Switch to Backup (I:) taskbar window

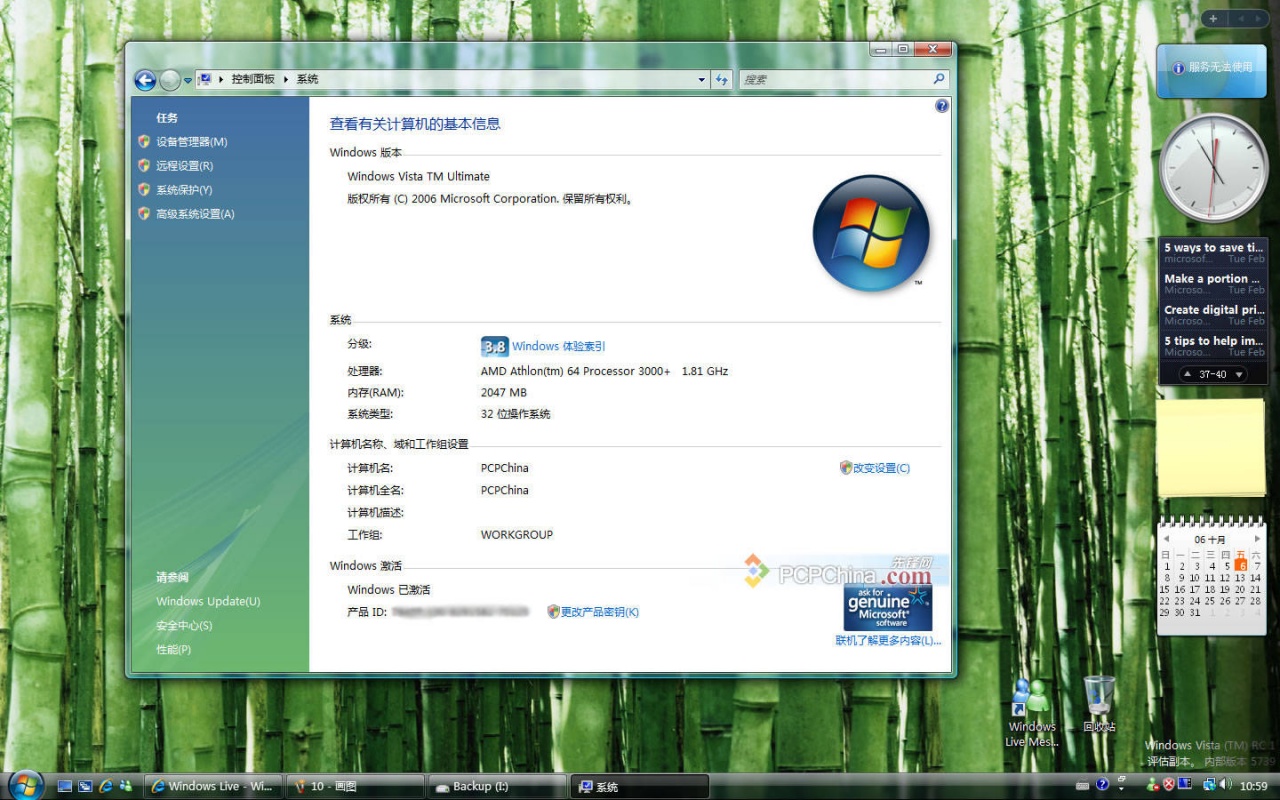click(497, 786)
